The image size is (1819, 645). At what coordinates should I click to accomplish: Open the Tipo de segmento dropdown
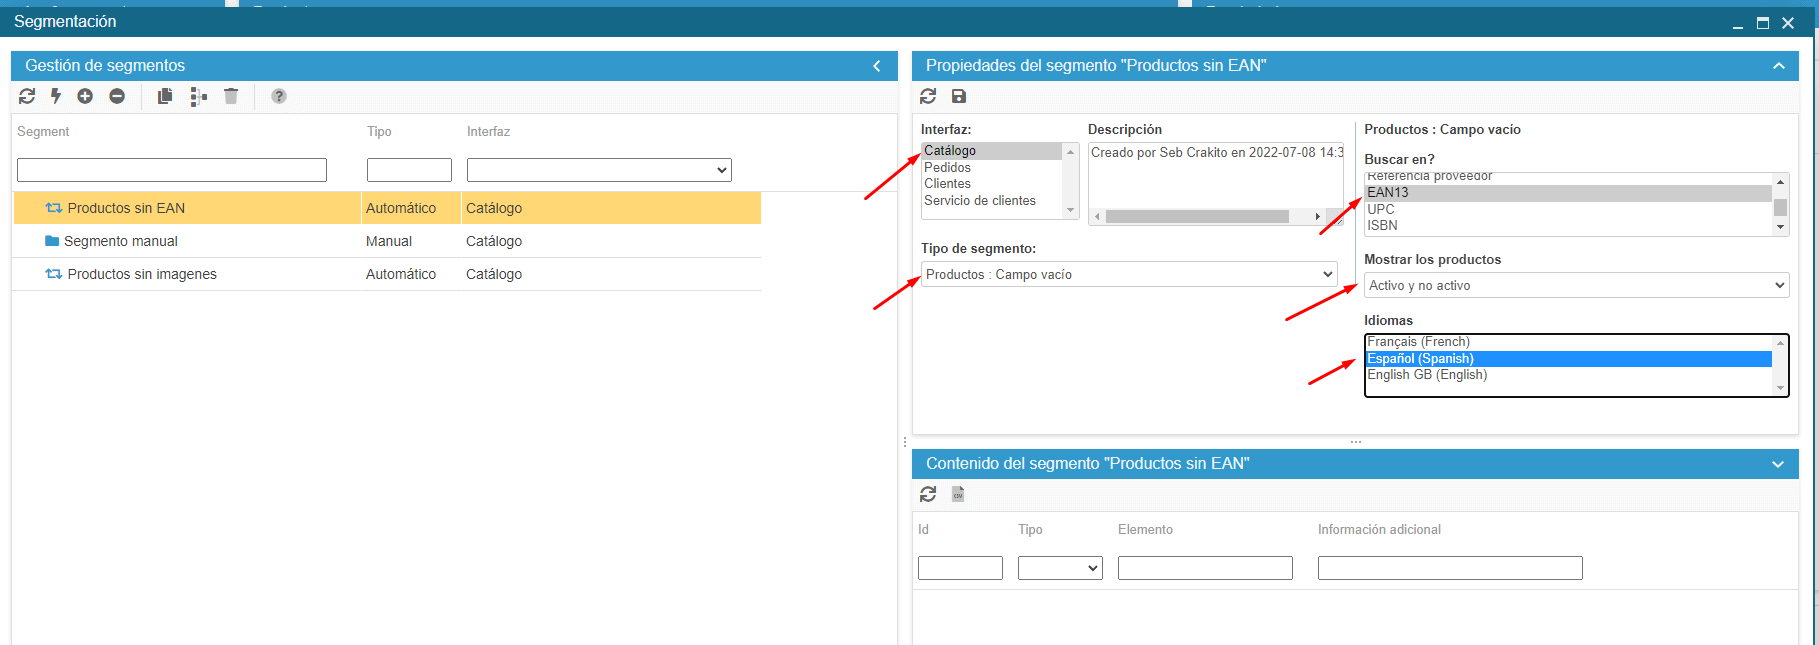tap(1128, 274)
